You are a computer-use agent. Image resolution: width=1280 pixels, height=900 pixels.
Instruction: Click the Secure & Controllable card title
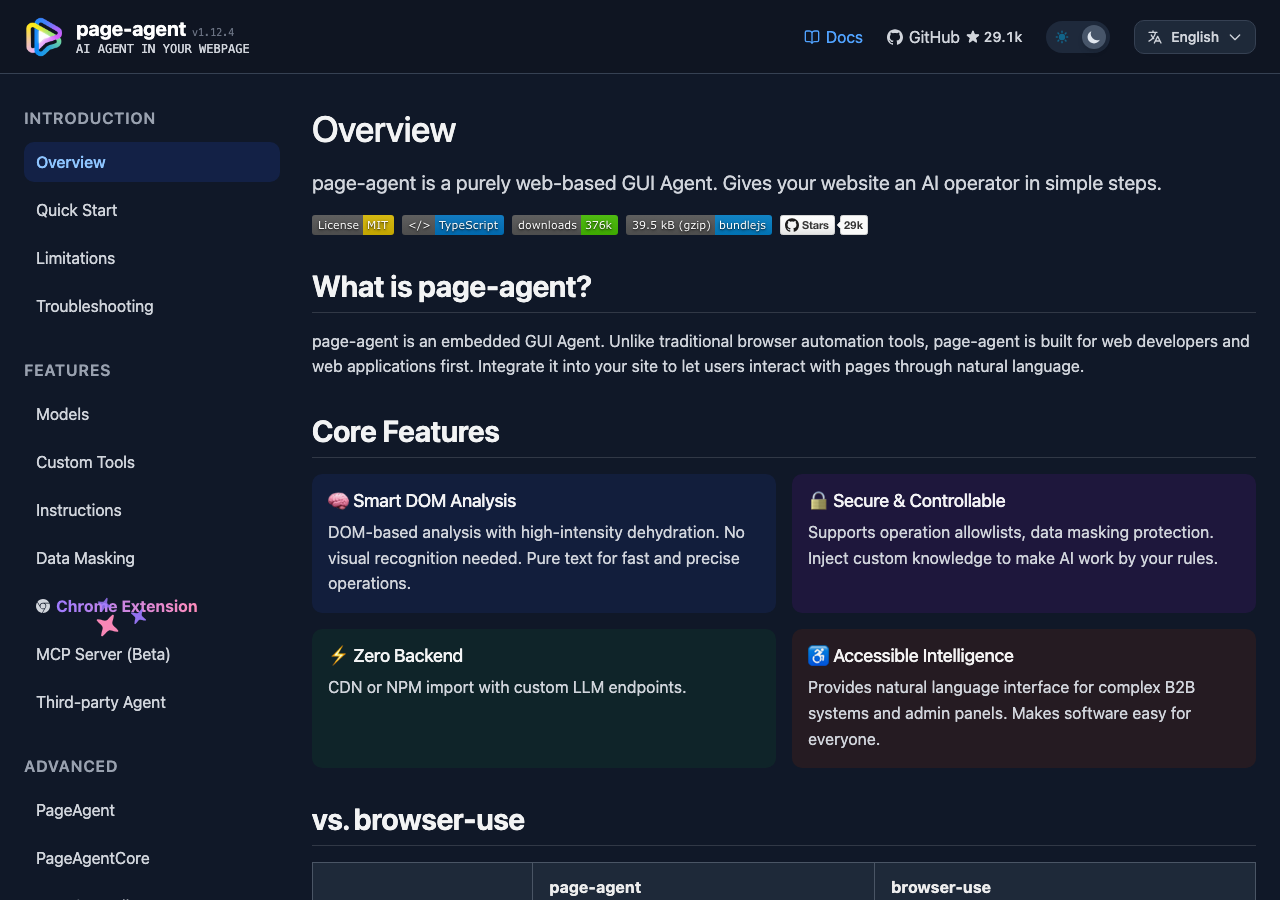(919, 501)
